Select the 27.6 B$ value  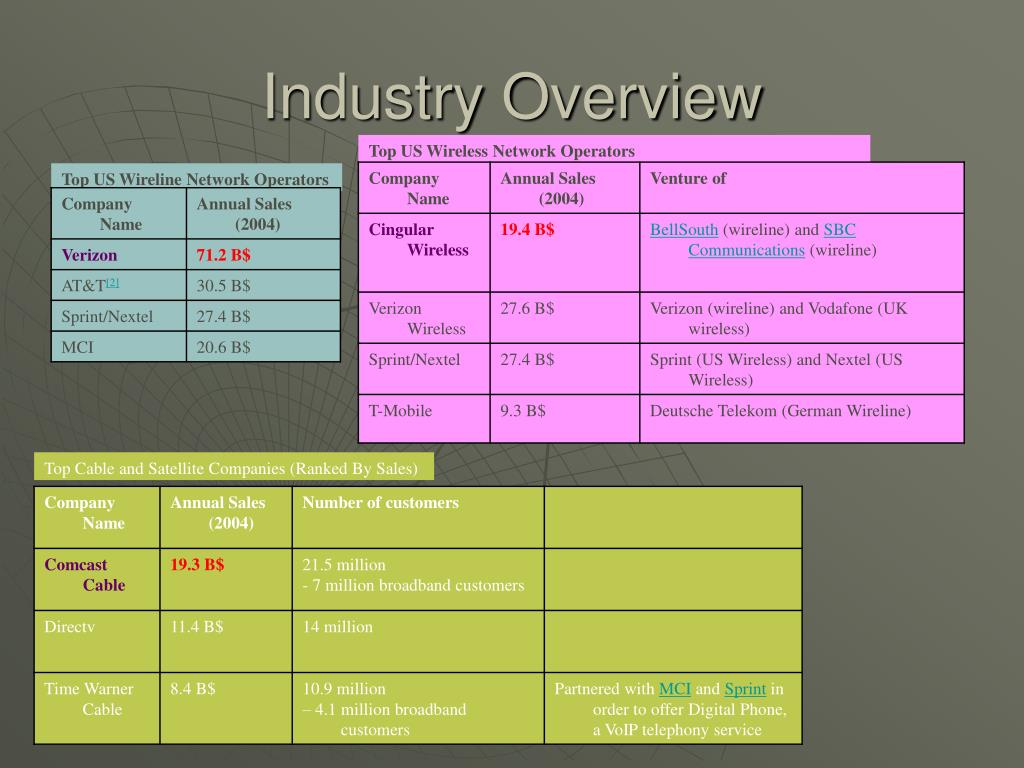pos(527,308)
